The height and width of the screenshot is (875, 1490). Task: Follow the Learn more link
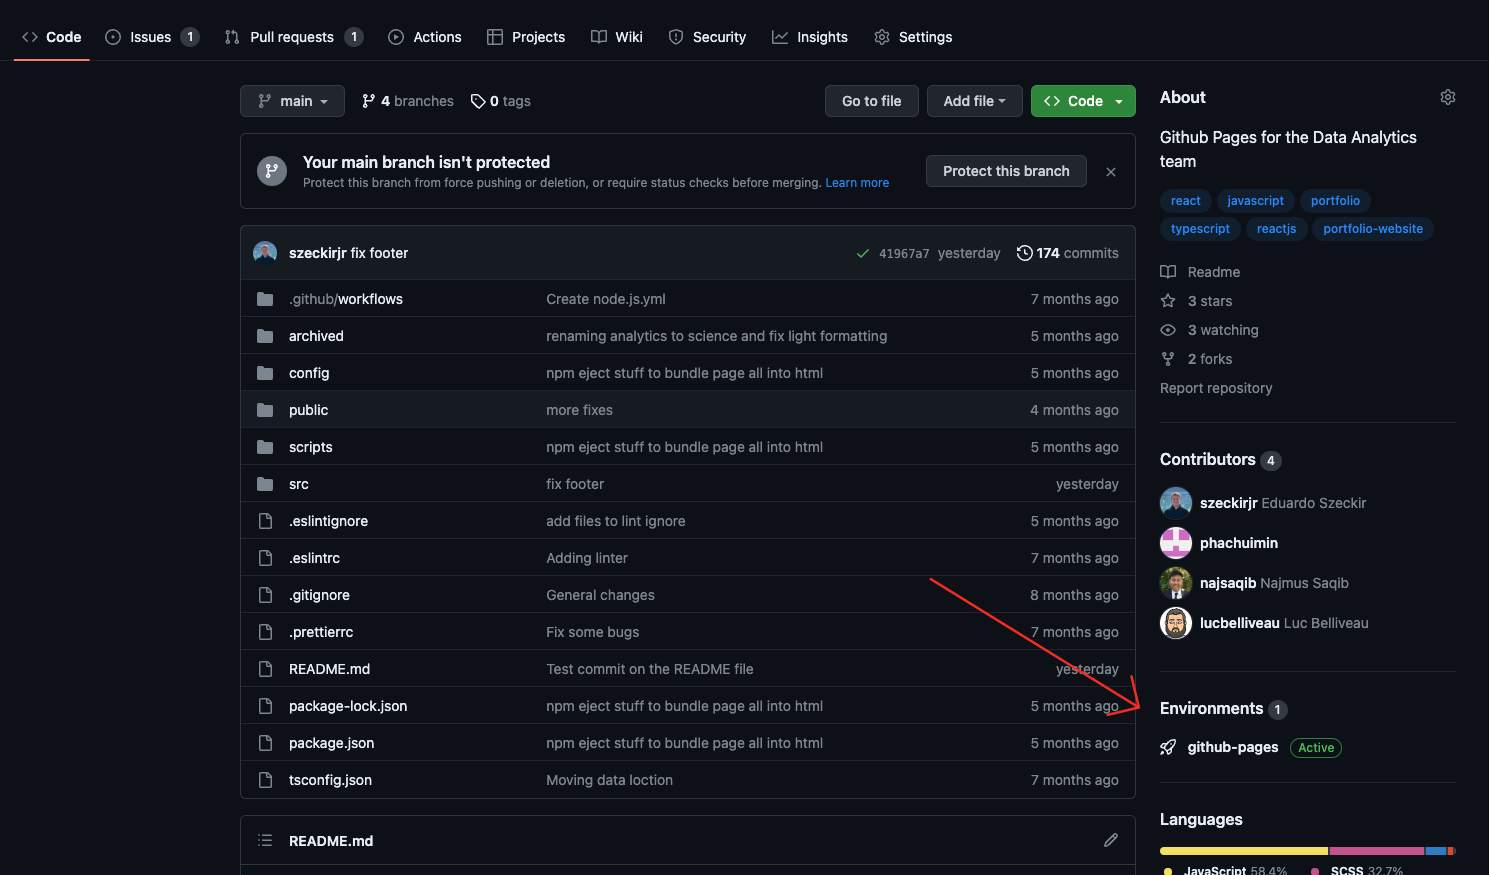pos(857,183)
